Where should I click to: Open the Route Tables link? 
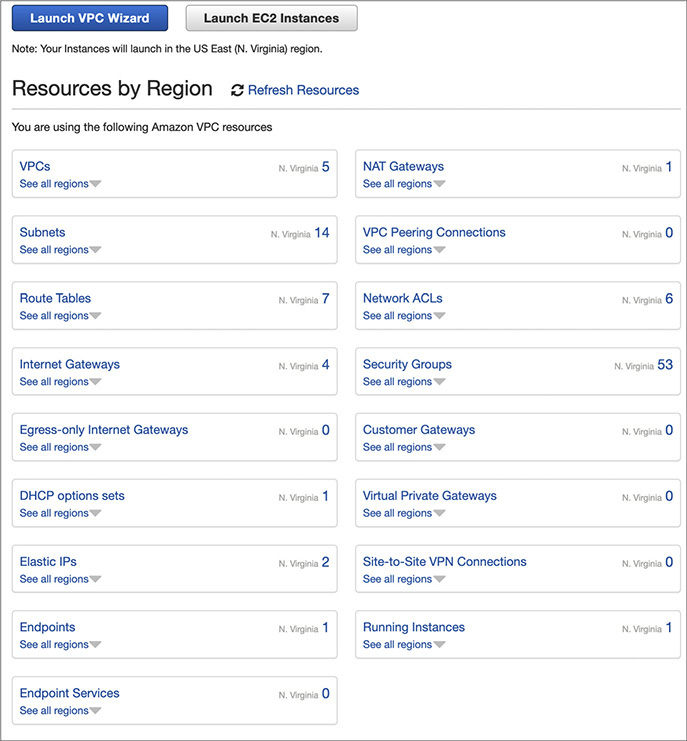[55, 298]
